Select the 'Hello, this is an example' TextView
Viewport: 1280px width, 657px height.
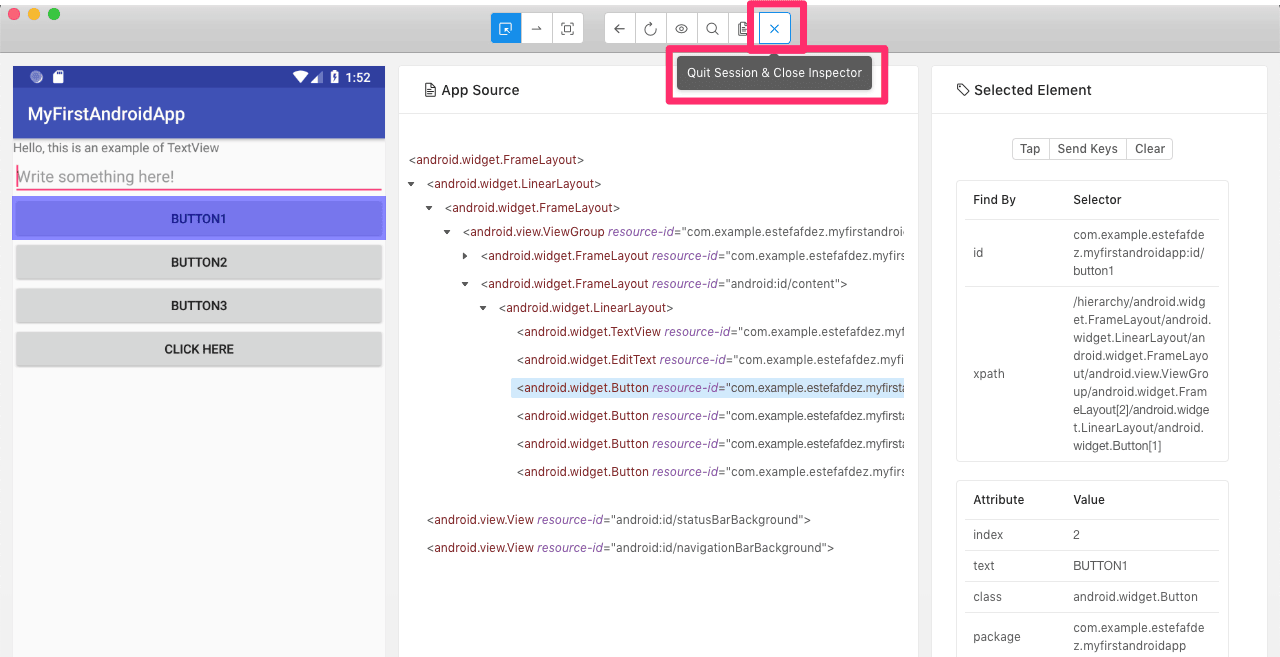click(x=116, y=148)
